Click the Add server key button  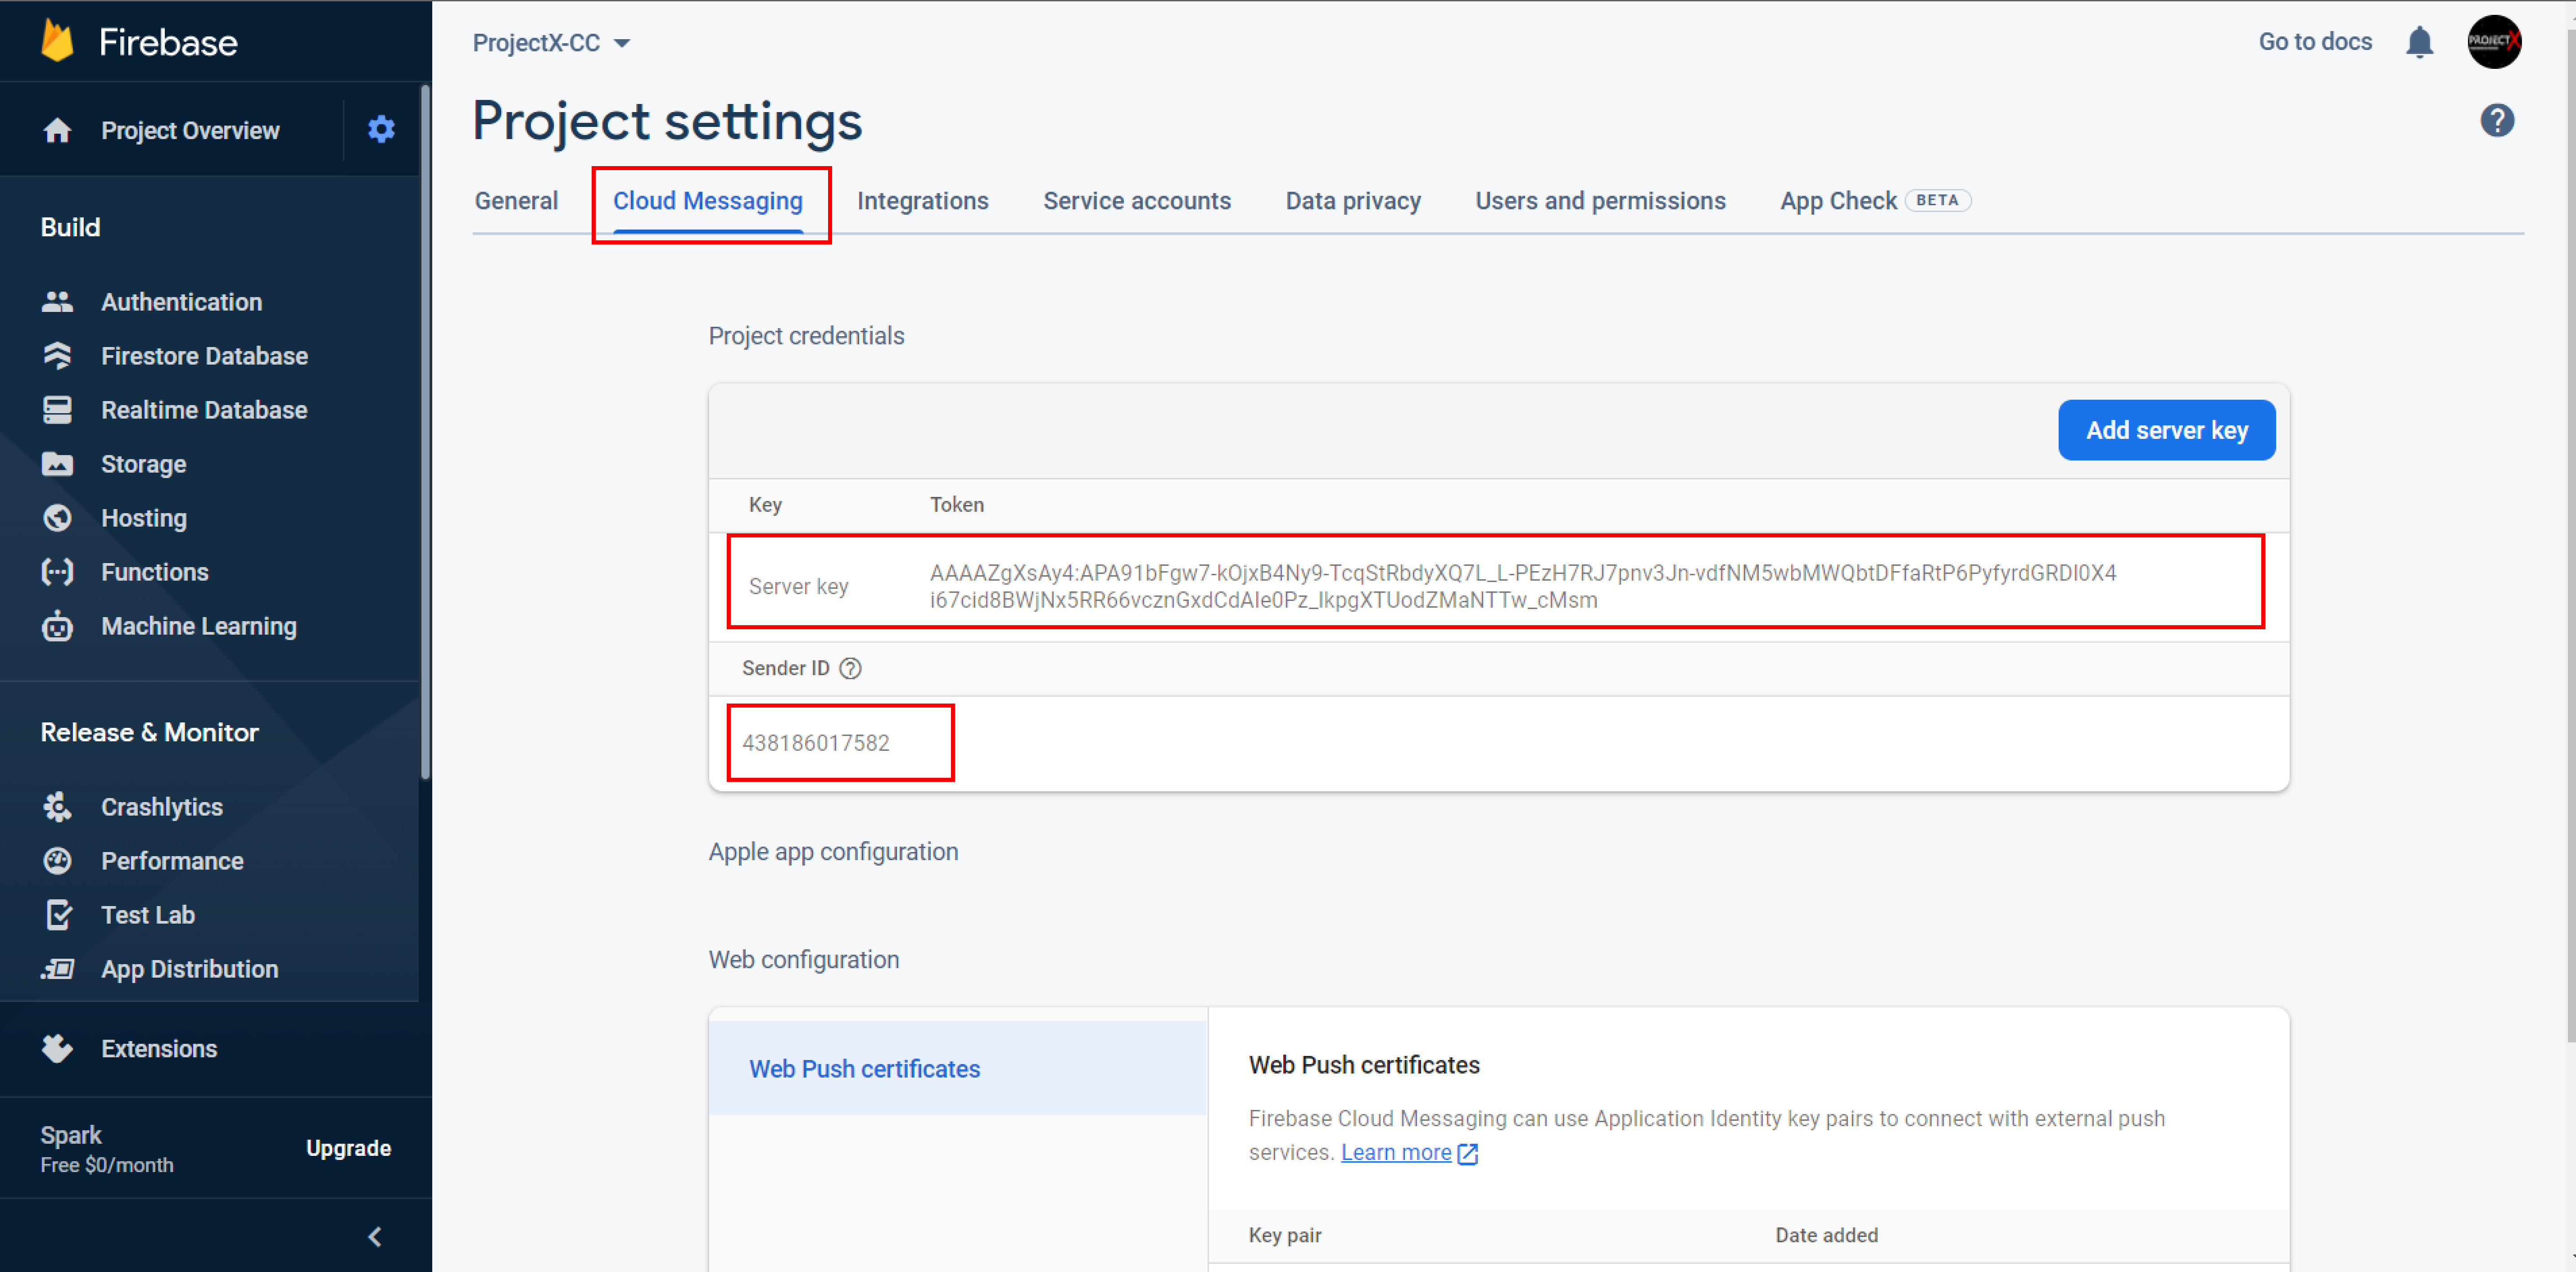(x=2166, y=430)
